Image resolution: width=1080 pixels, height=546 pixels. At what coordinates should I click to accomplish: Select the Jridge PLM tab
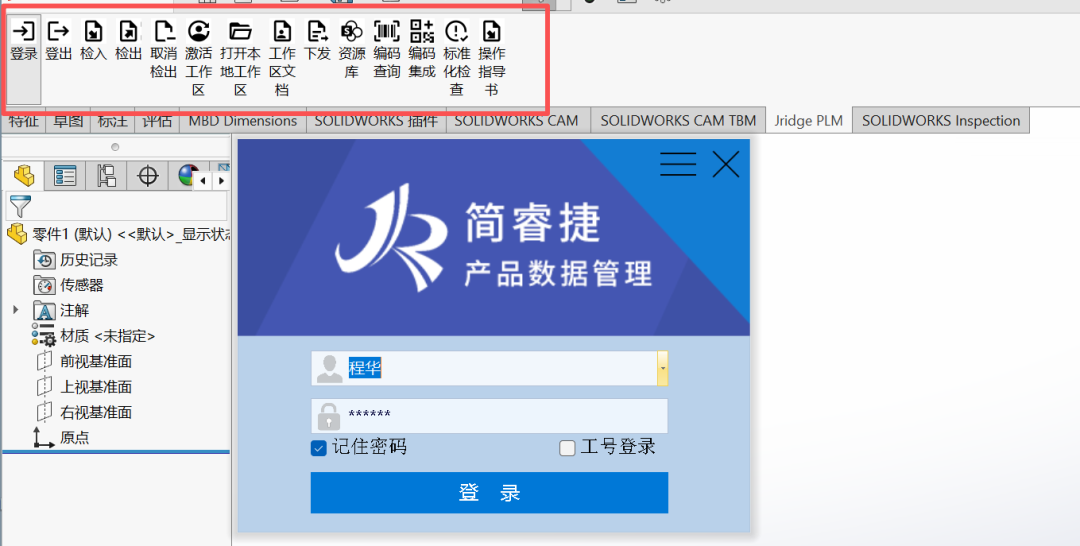809,120
